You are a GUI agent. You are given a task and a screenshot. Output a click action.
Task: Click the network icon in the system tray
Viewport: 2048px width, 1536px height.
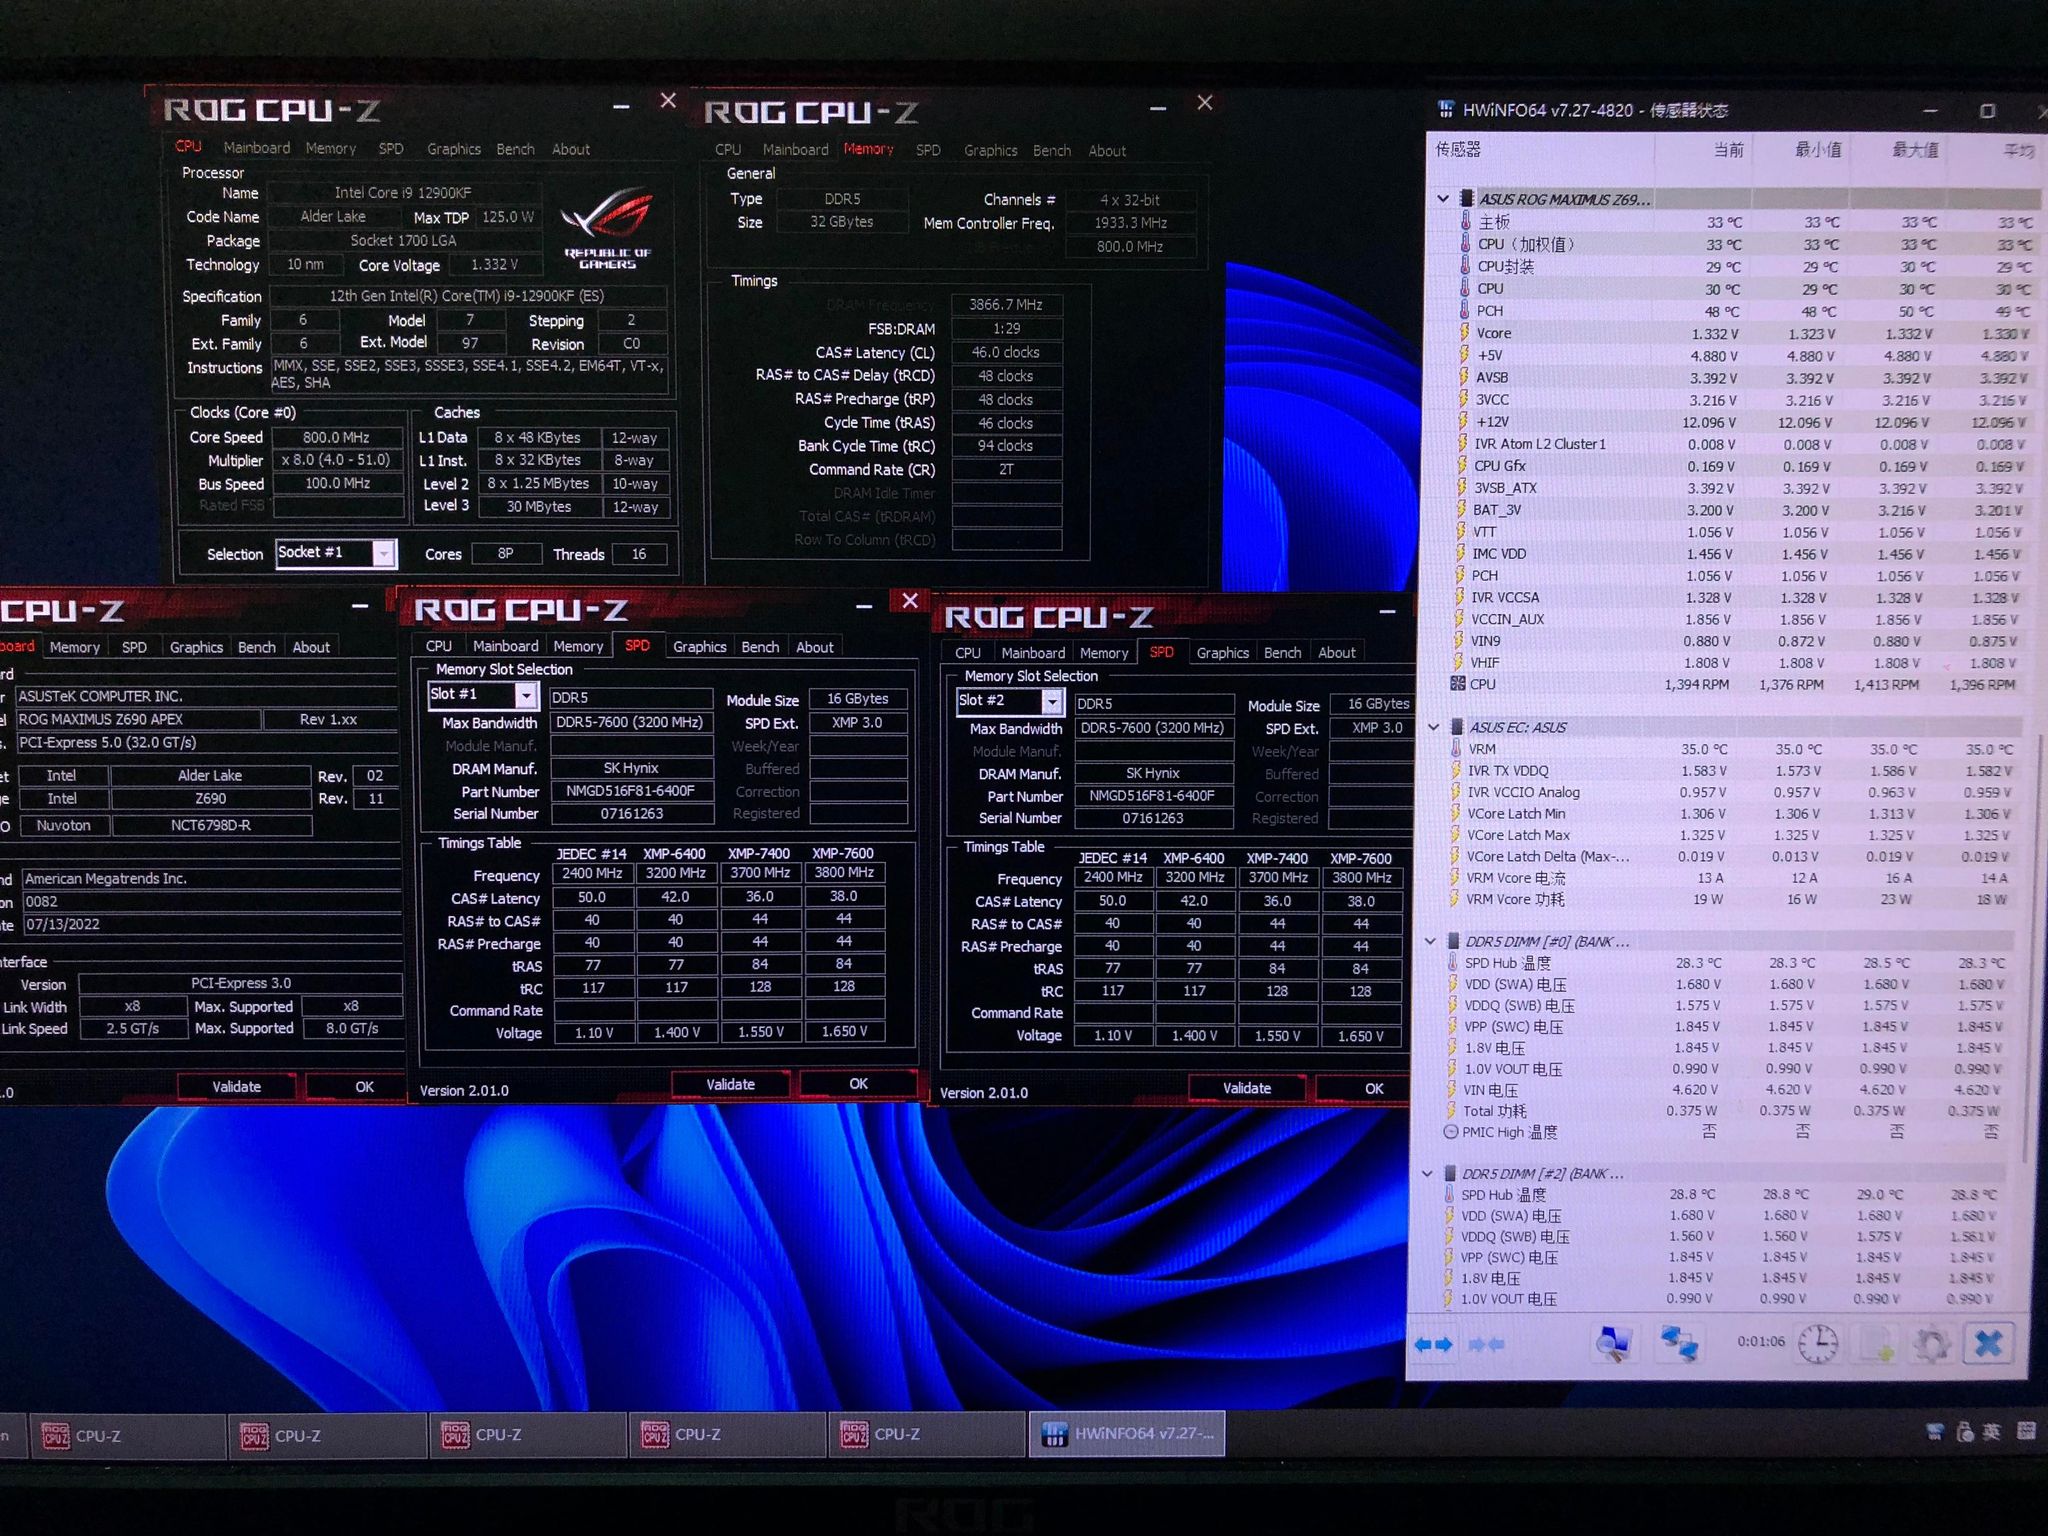click(1934, 1432)
